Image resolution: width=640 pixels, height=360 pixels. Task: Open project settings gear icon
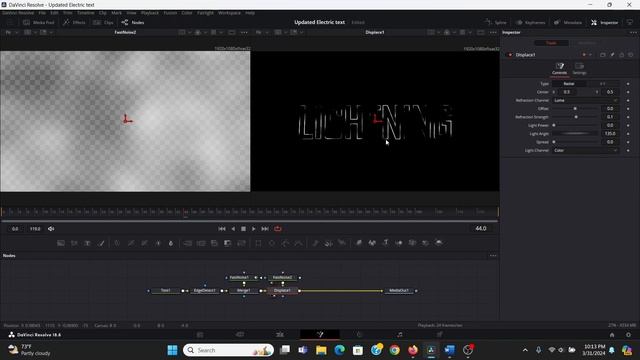(629, 335)
